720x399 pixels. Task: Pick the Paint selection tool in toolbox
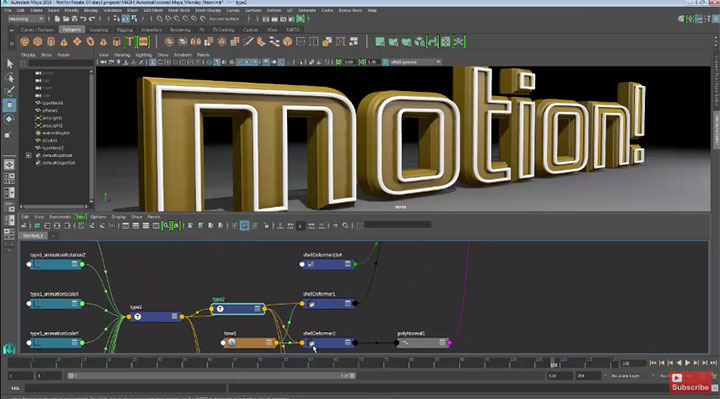9,91
